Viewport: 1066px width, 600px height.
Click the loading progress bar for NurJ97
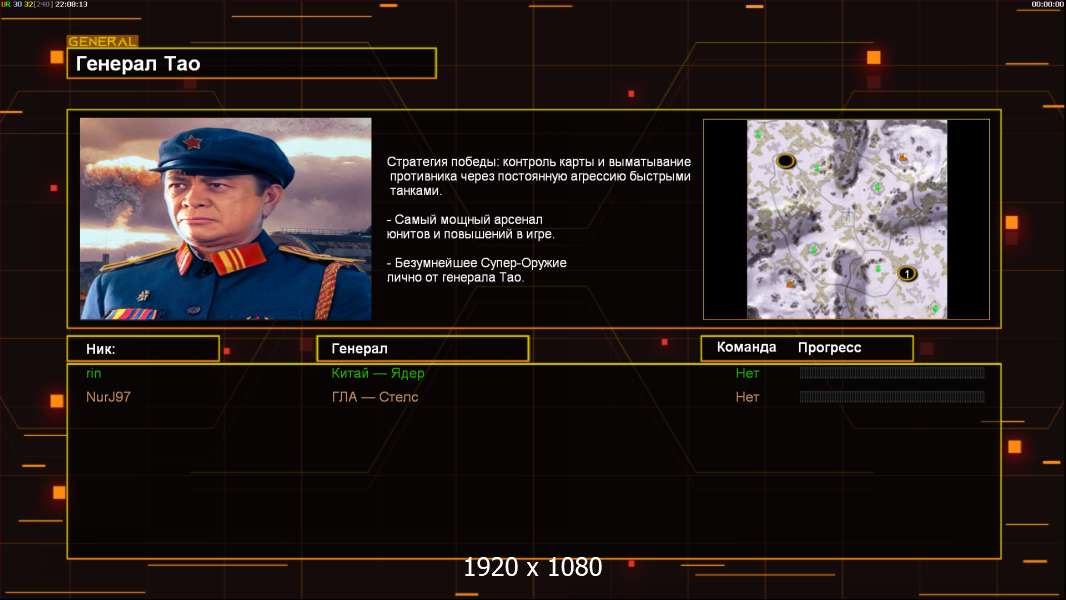pos(892,397)
